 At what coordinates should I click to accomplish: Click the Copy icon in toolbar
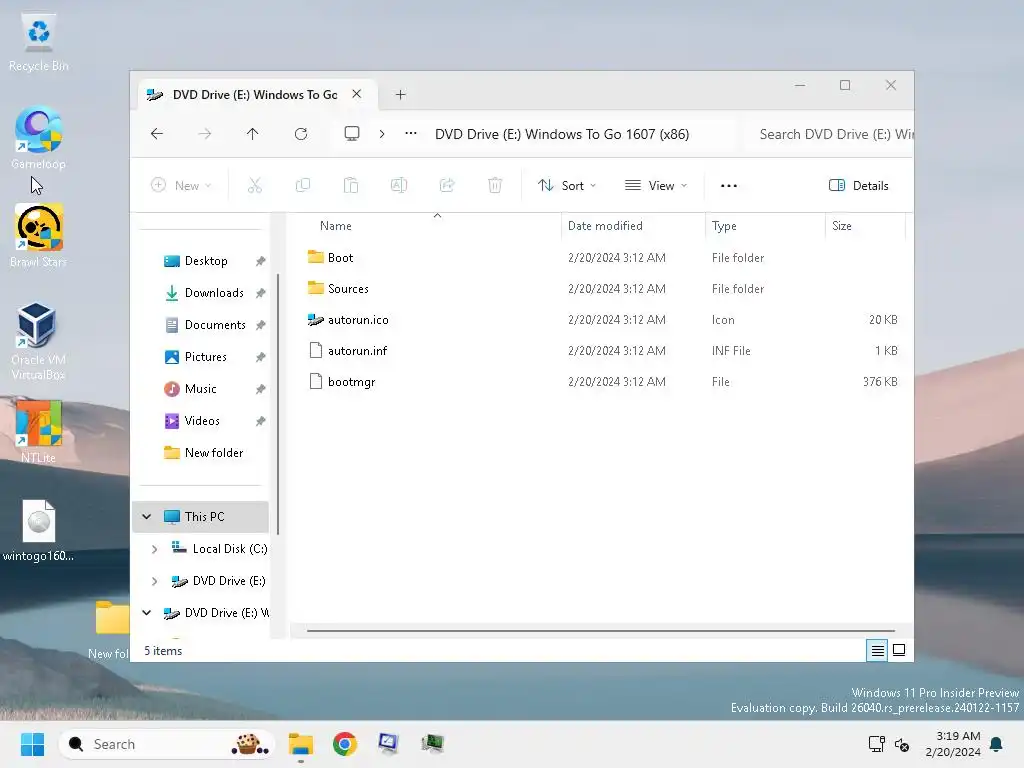[x=303, y=185]
